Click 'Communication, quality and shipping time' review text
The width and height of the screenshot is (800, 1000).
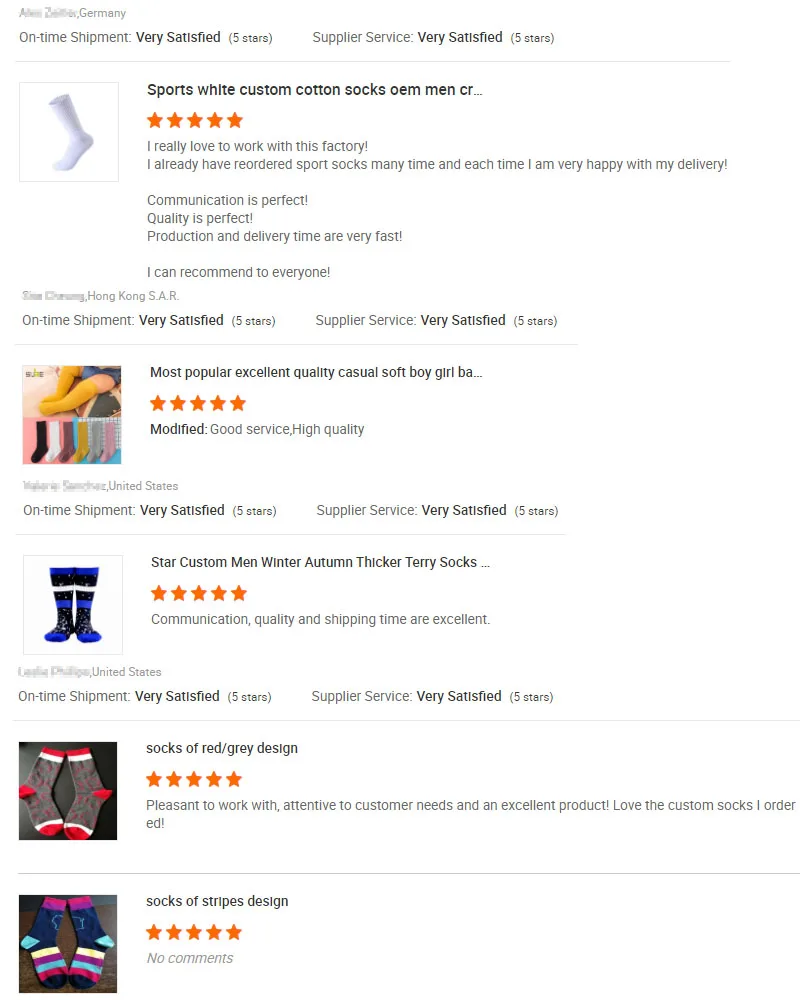click(x=321, y=619)
